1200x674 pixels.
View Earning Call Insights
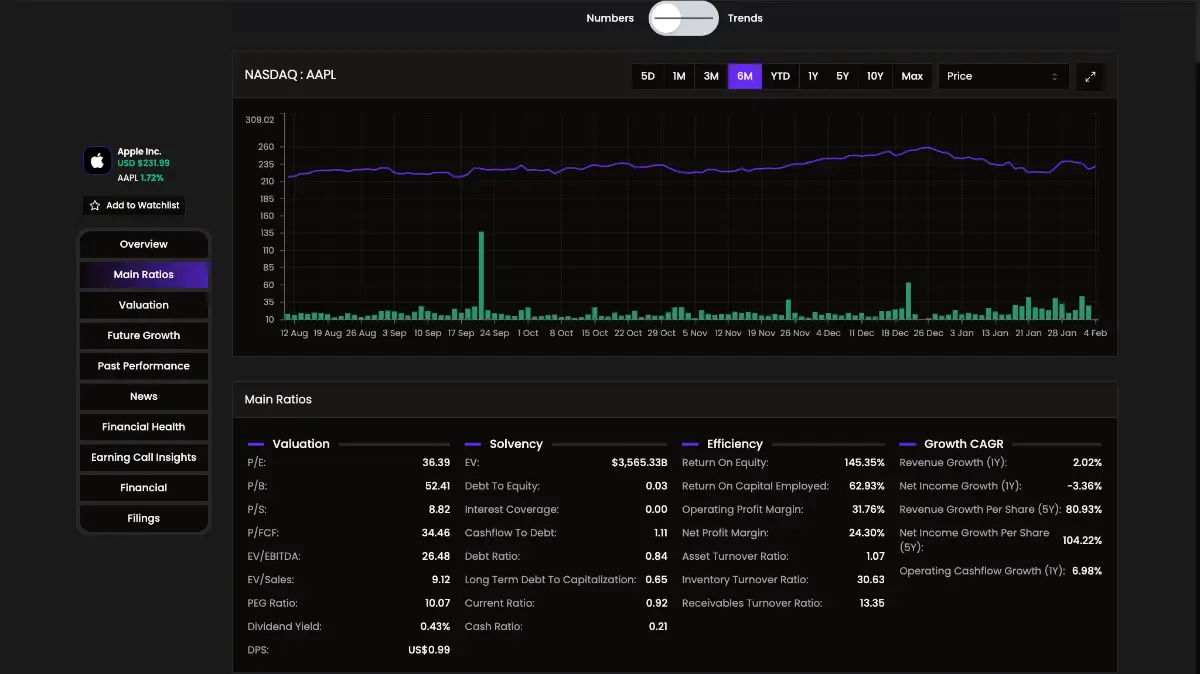pyautogui.click(x=144, y=458)
